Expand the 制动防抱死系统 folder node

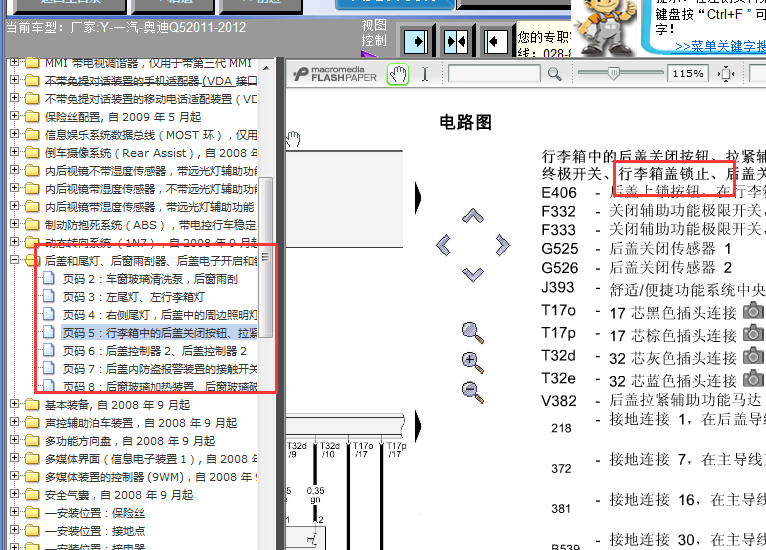point(15,224)
